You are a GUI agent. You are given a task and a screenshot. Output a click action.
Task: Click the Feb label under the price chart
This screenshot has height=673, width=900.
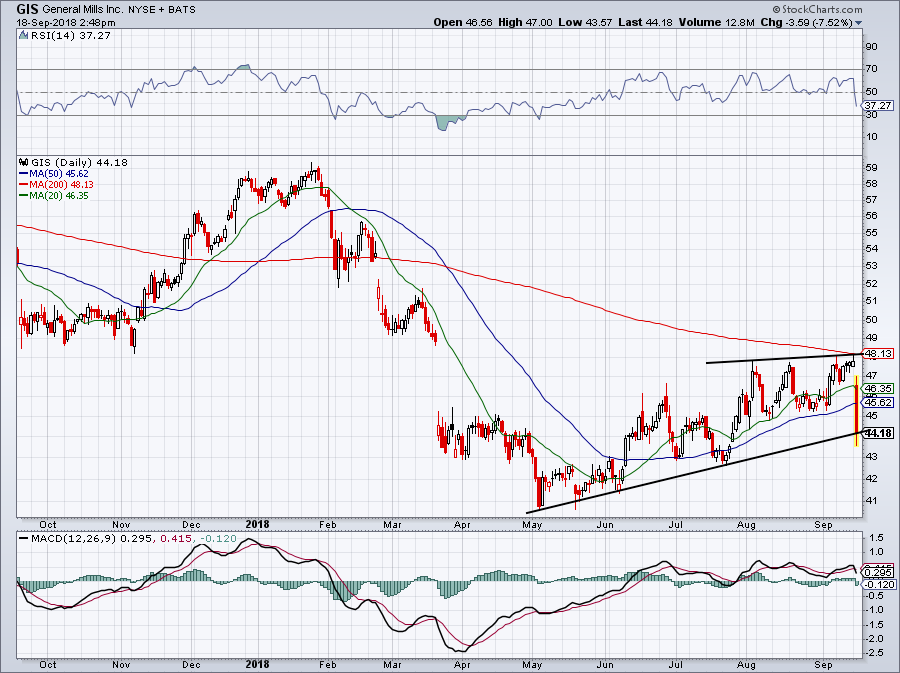[327, 524]
